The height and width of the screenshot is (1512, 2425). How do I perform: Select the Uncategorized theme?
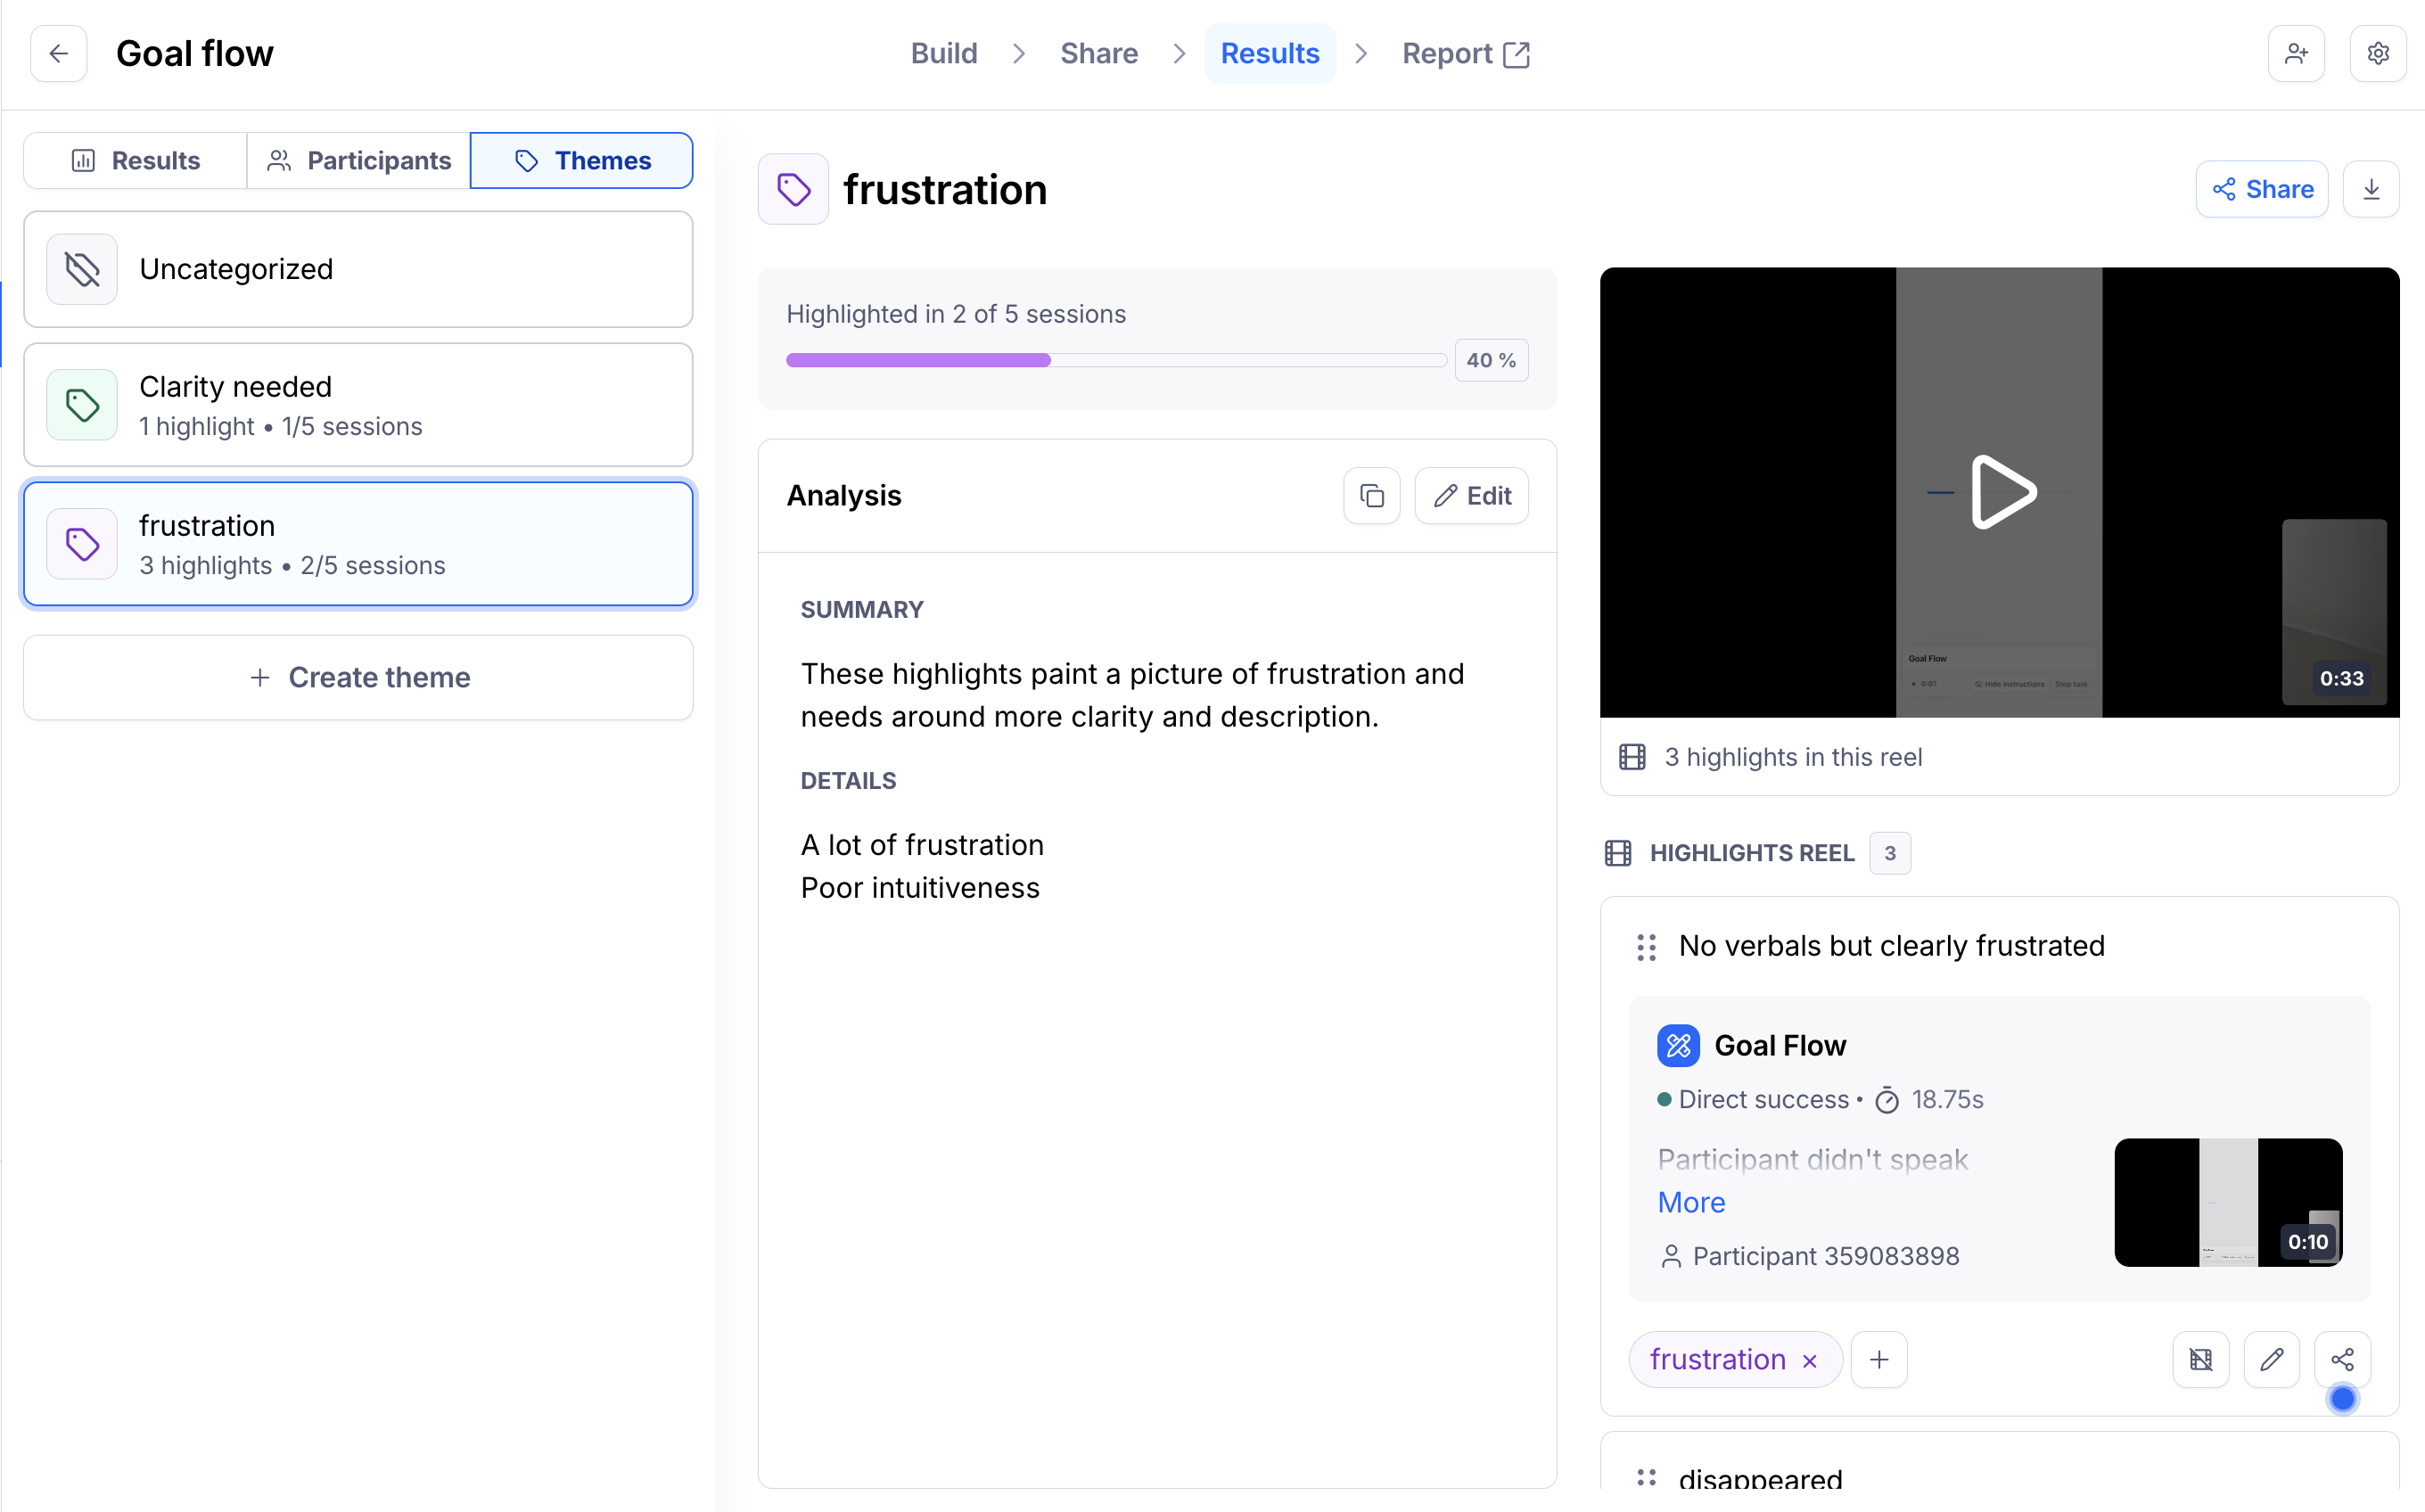[x=358, y=269]
